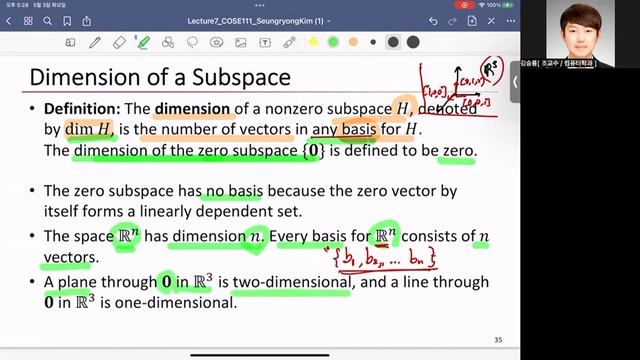Select the presenter video thumbnail
Image resolution: width=640 pixels, height=360 pixels.
tap(580, 33)
